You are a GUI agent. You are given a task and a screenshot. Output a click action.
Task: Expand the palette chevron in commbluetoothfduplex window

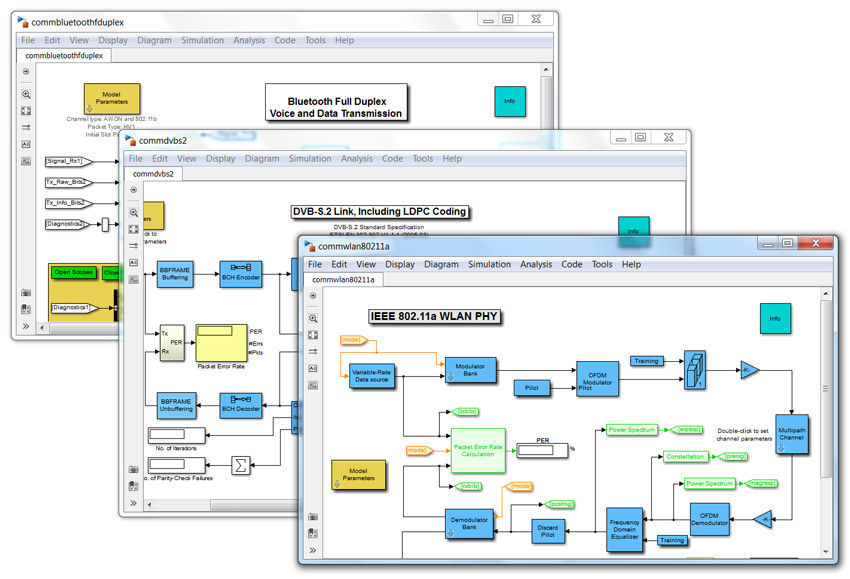click(x=26, y=327)
